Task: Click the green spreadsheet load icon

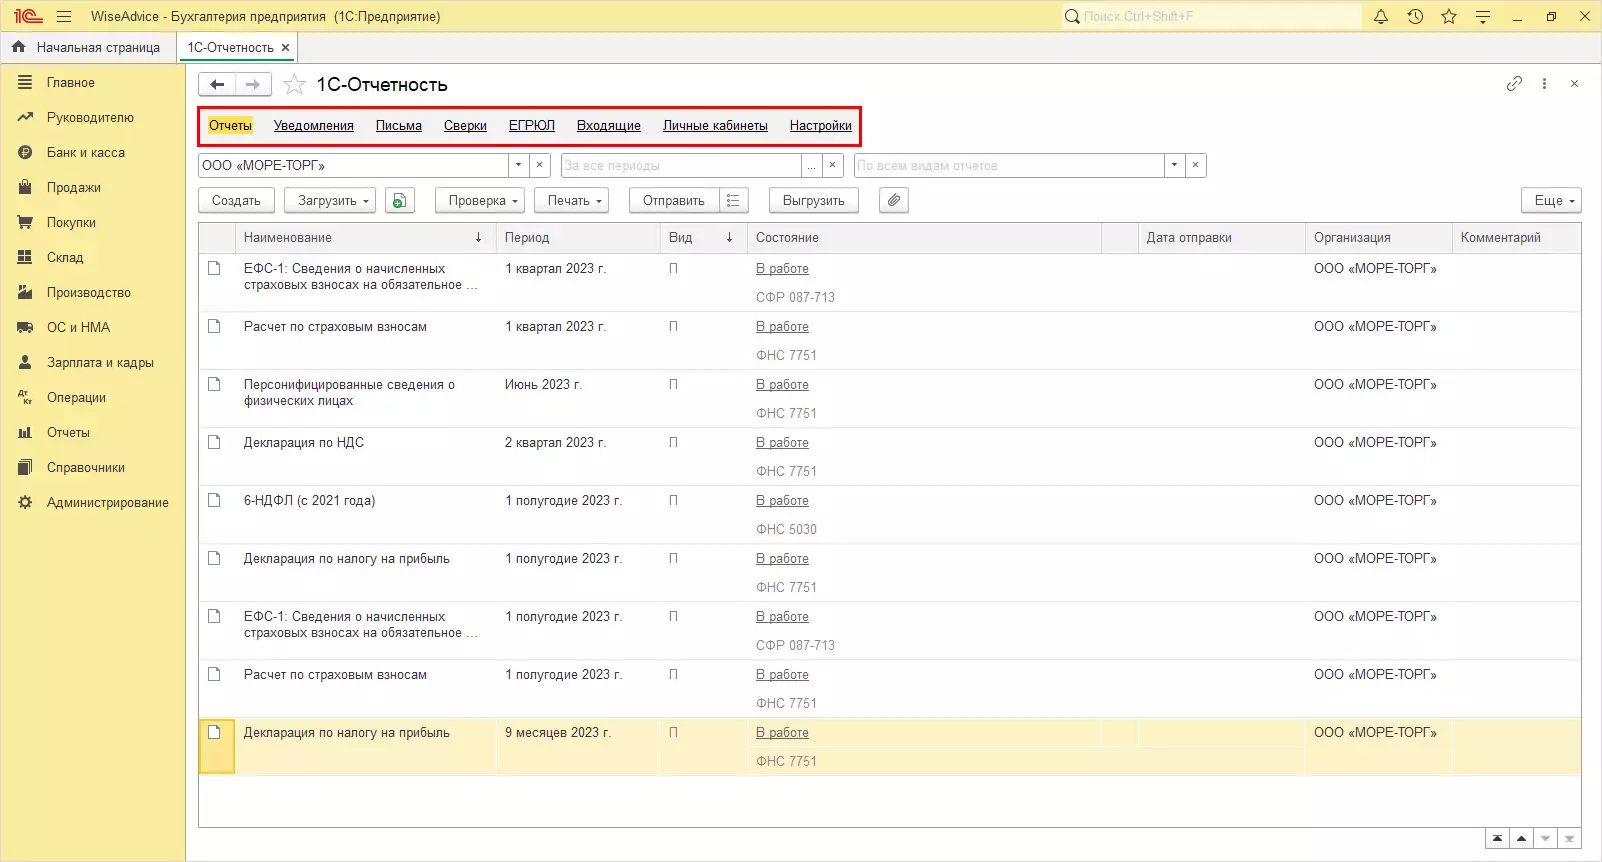Action: [x=399, y=201]
